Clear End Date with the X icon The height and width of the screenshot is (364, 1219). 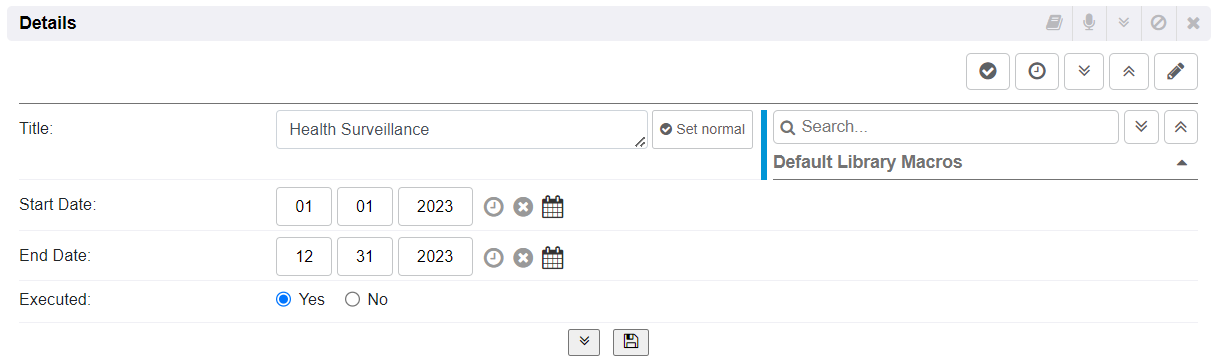pos(523,258)
